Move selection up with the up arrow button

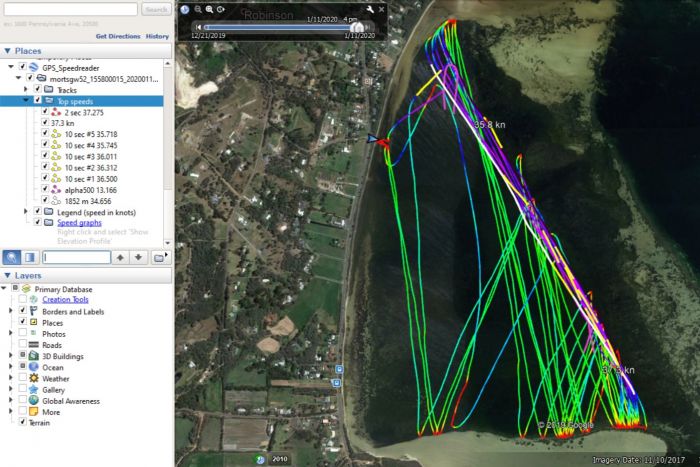pos(119,257)
